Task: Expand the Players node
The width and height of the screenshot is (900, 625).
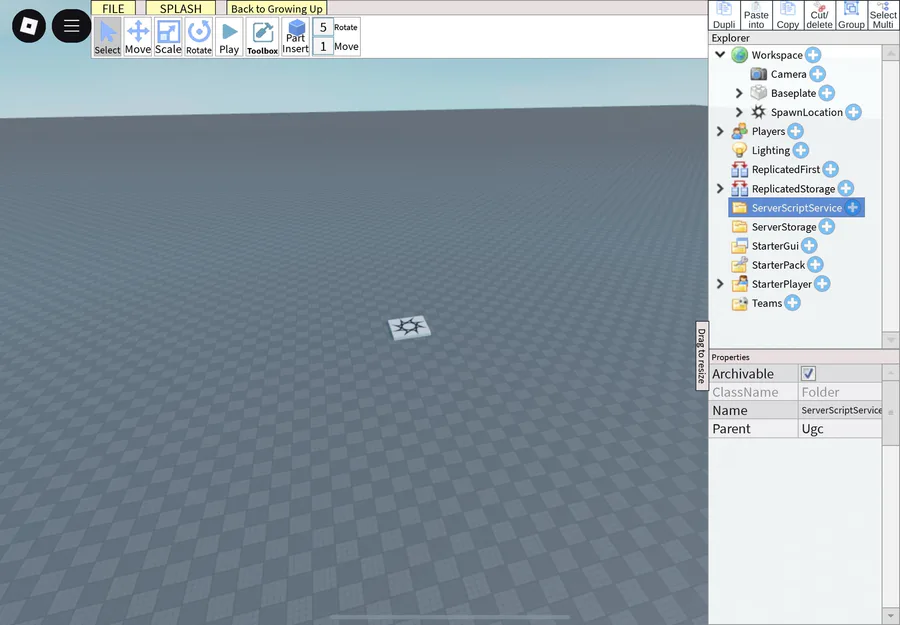Action: coord(720,131)
